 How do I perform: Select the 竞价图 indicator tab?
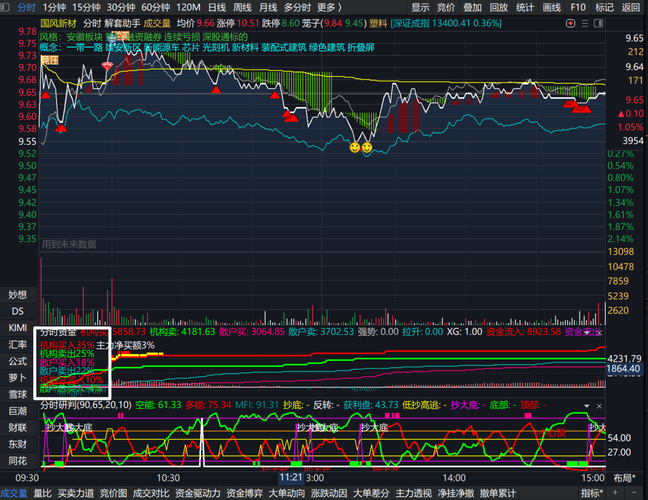pyautogui.click(x=113, y=493)
